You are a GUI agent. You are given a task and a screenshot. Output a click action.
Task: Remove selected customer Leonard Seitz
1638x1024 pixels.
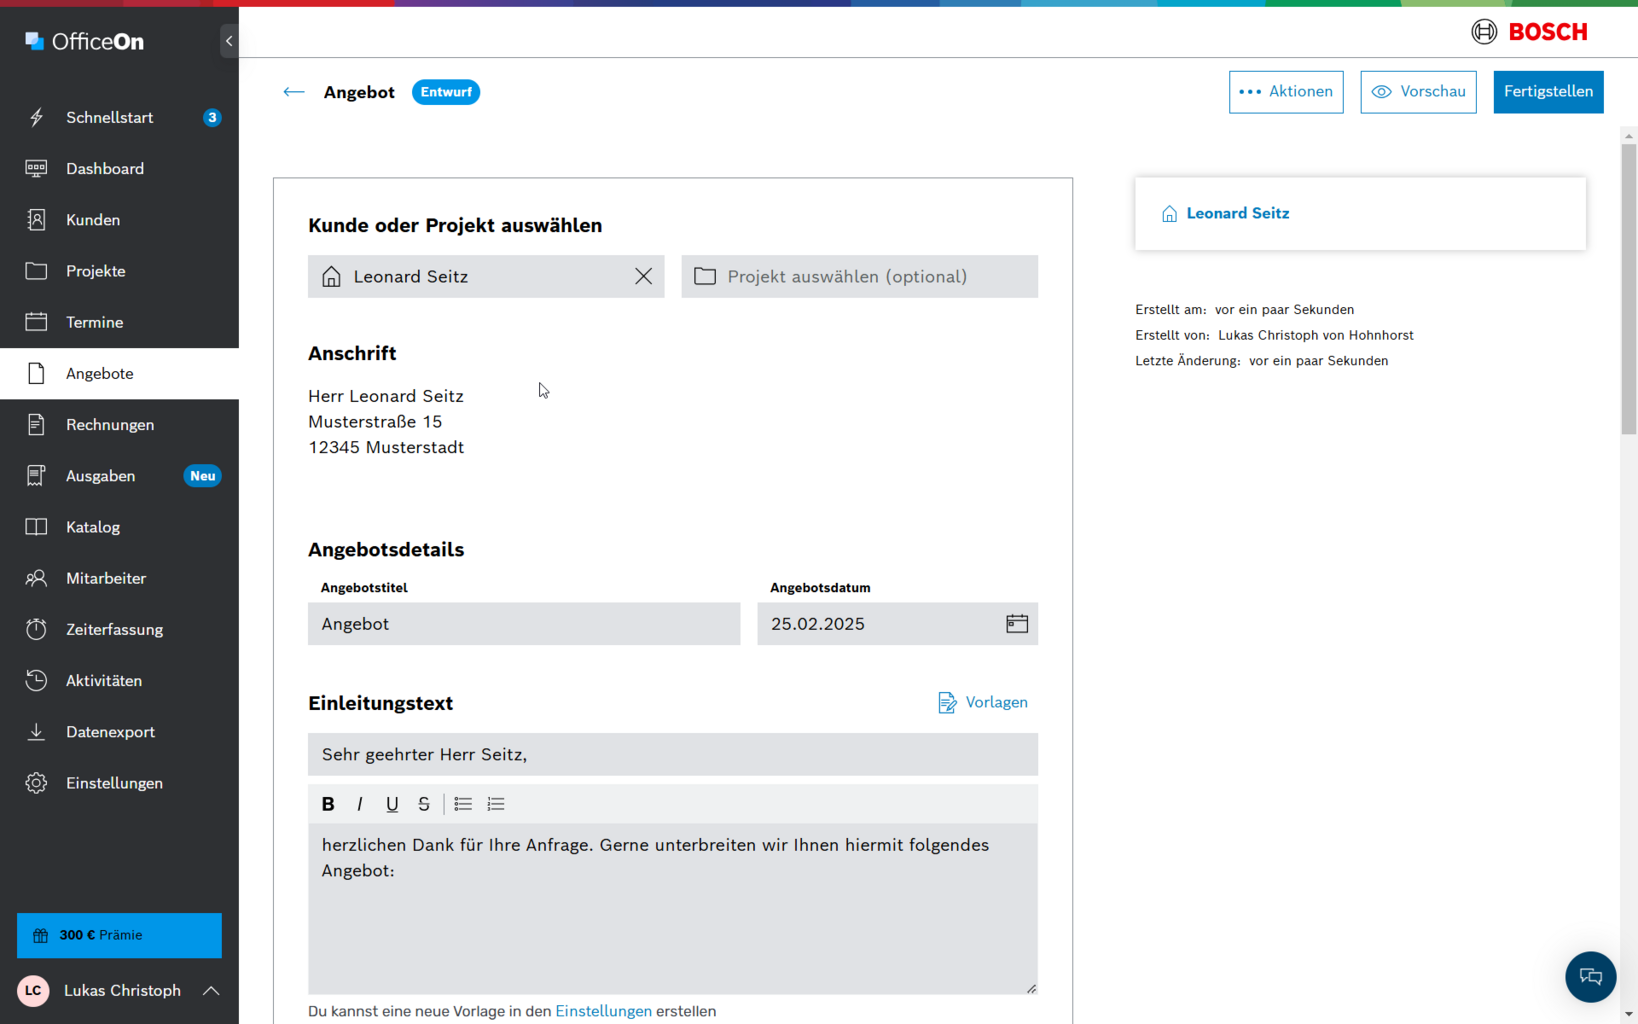[x=643, y=277]
